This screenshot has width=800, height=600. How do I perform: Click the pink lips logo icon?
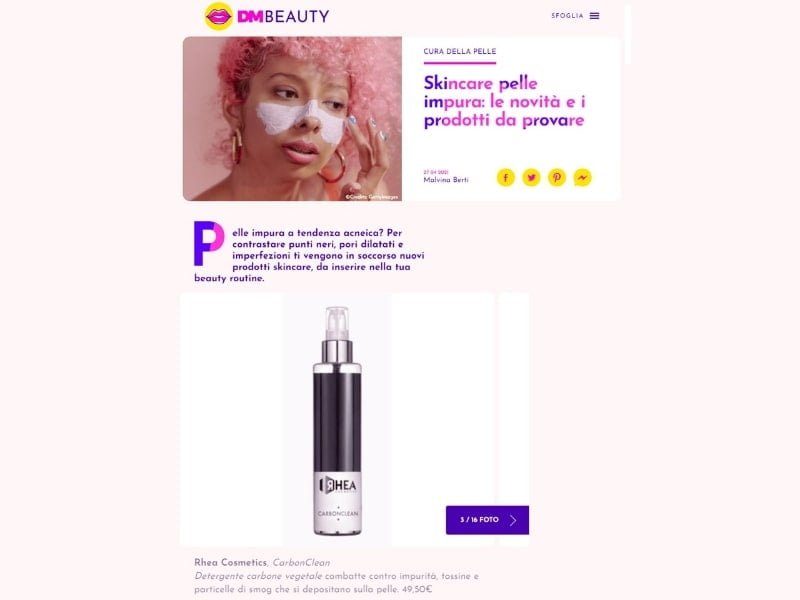coord(218,16)
